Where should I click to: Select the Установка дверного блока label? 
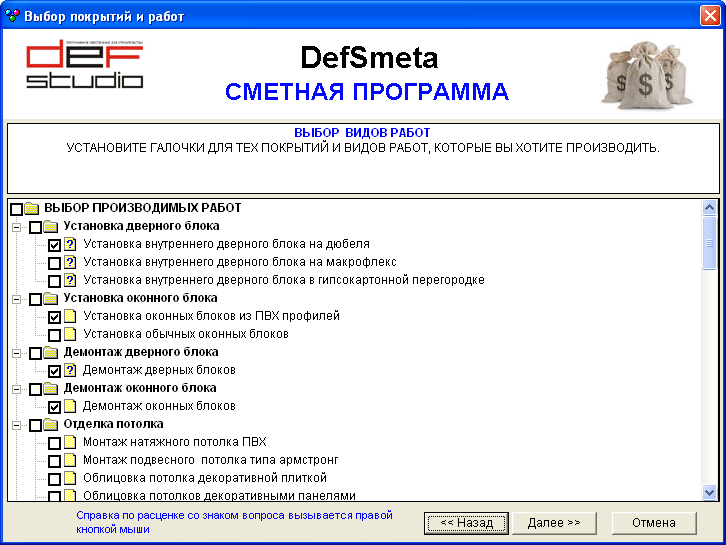(x=141, y=226)
